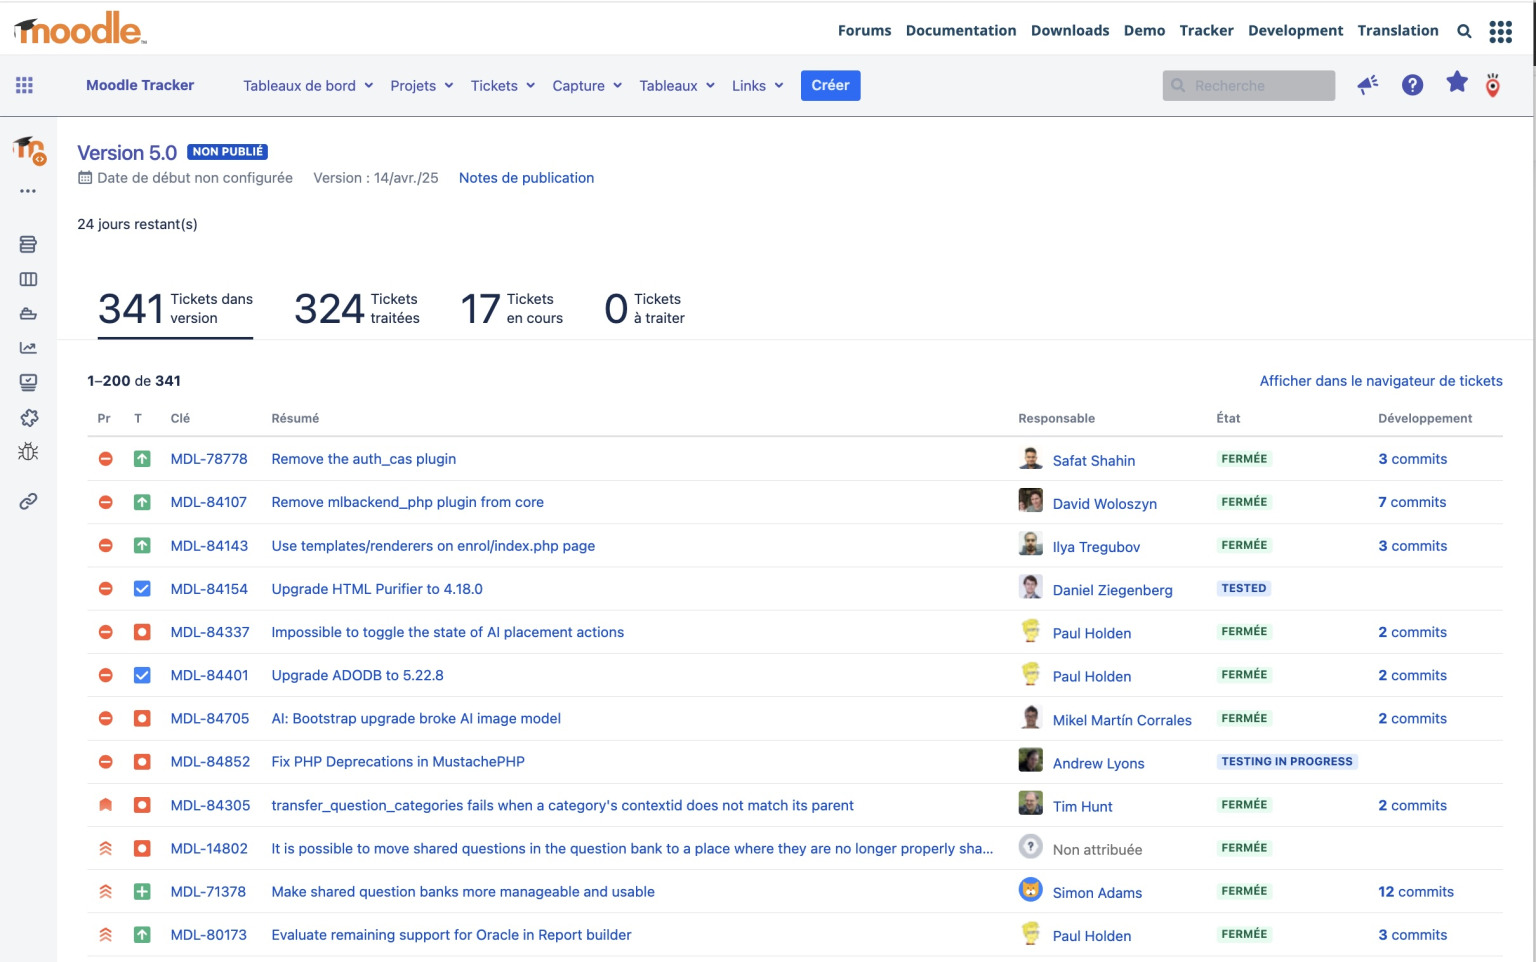Click the red location pin icon top right

click(1492, 85)
